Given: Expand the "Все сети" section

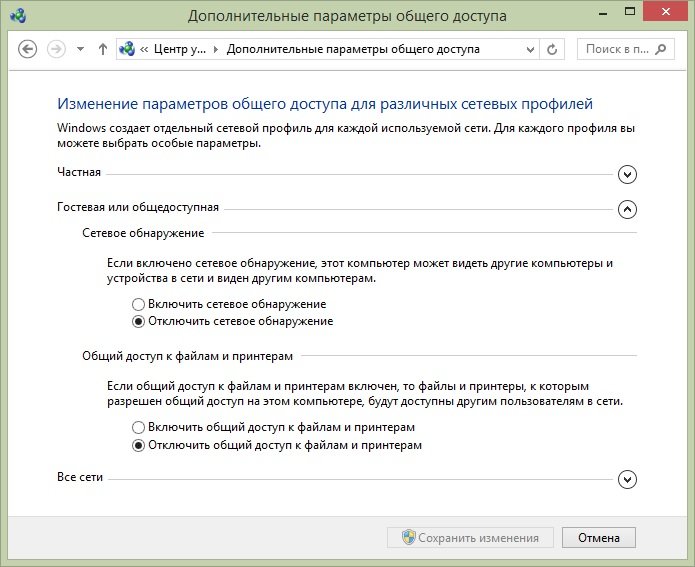Looking at the screenshot, I should pyautogui.click(x=627, y=479).
